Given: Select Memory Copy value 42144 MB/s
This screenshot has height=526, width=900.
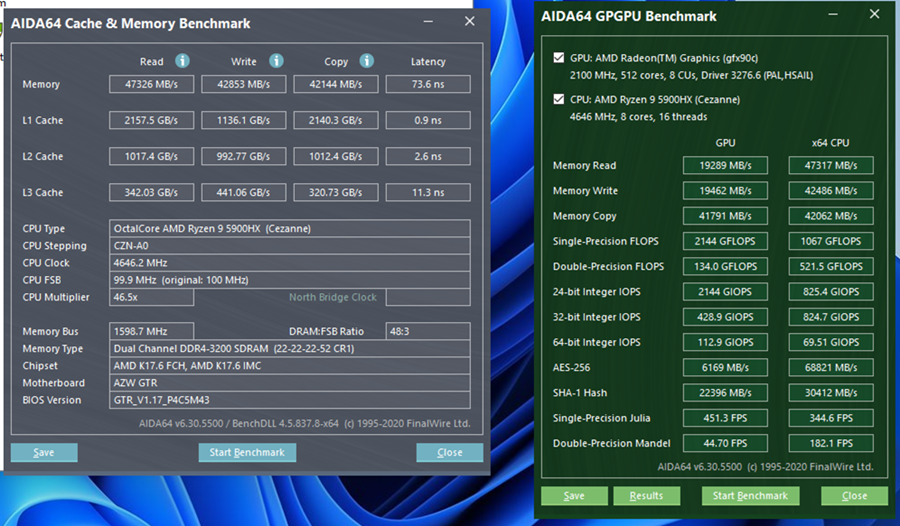Looking at the screenshot, I should pyautogui.click(x=336, y=84).
